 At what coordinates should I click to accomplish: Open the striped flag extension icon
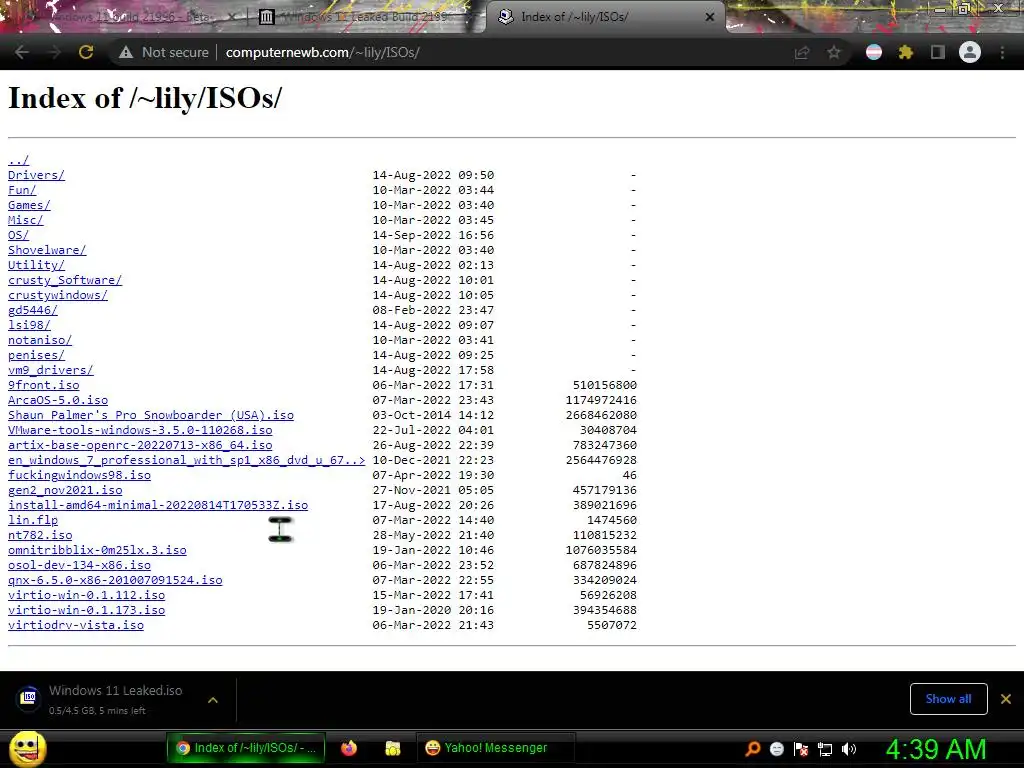tap(874, 52)
